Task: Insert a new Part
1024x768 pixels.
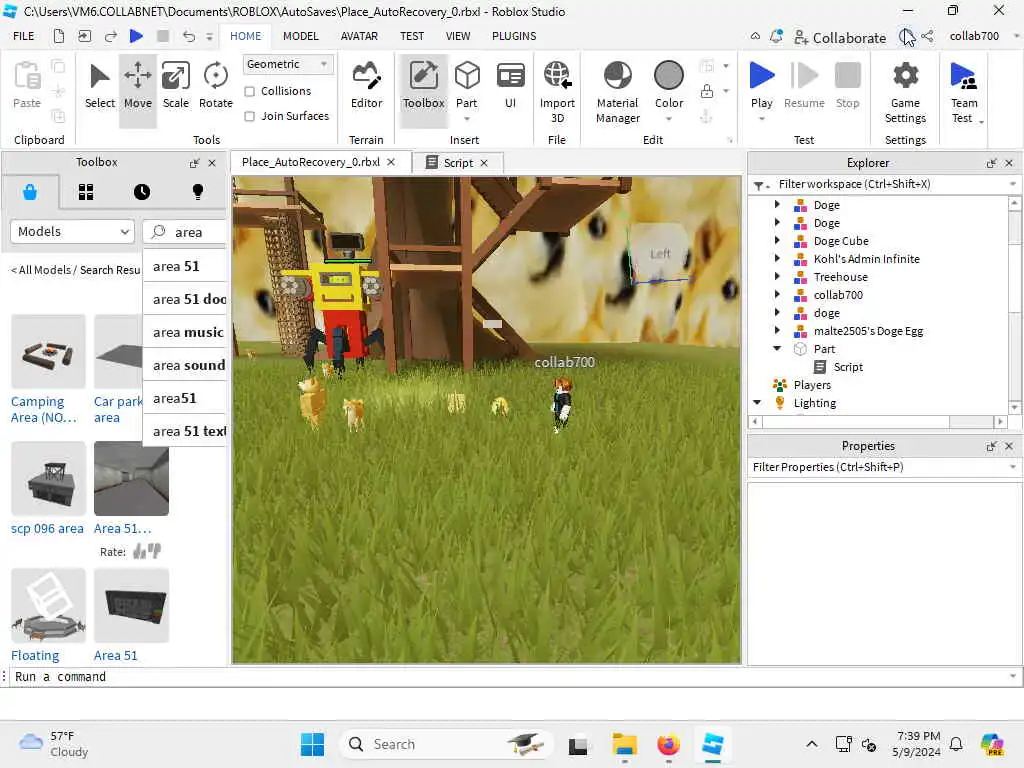Action: 467,84
